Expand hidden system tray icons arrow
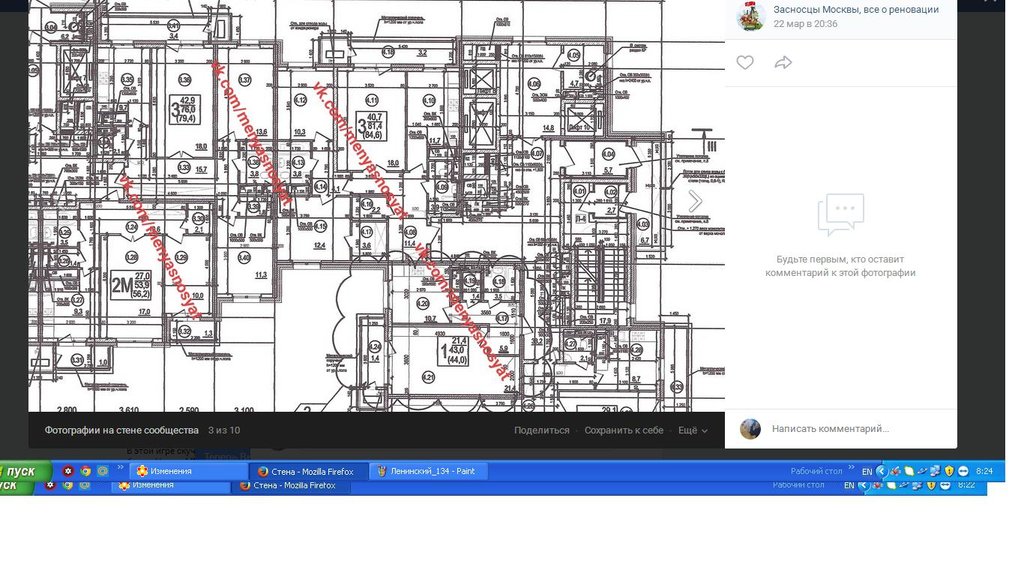This screenshot has height=576, width=1024. tap(881, 471)
